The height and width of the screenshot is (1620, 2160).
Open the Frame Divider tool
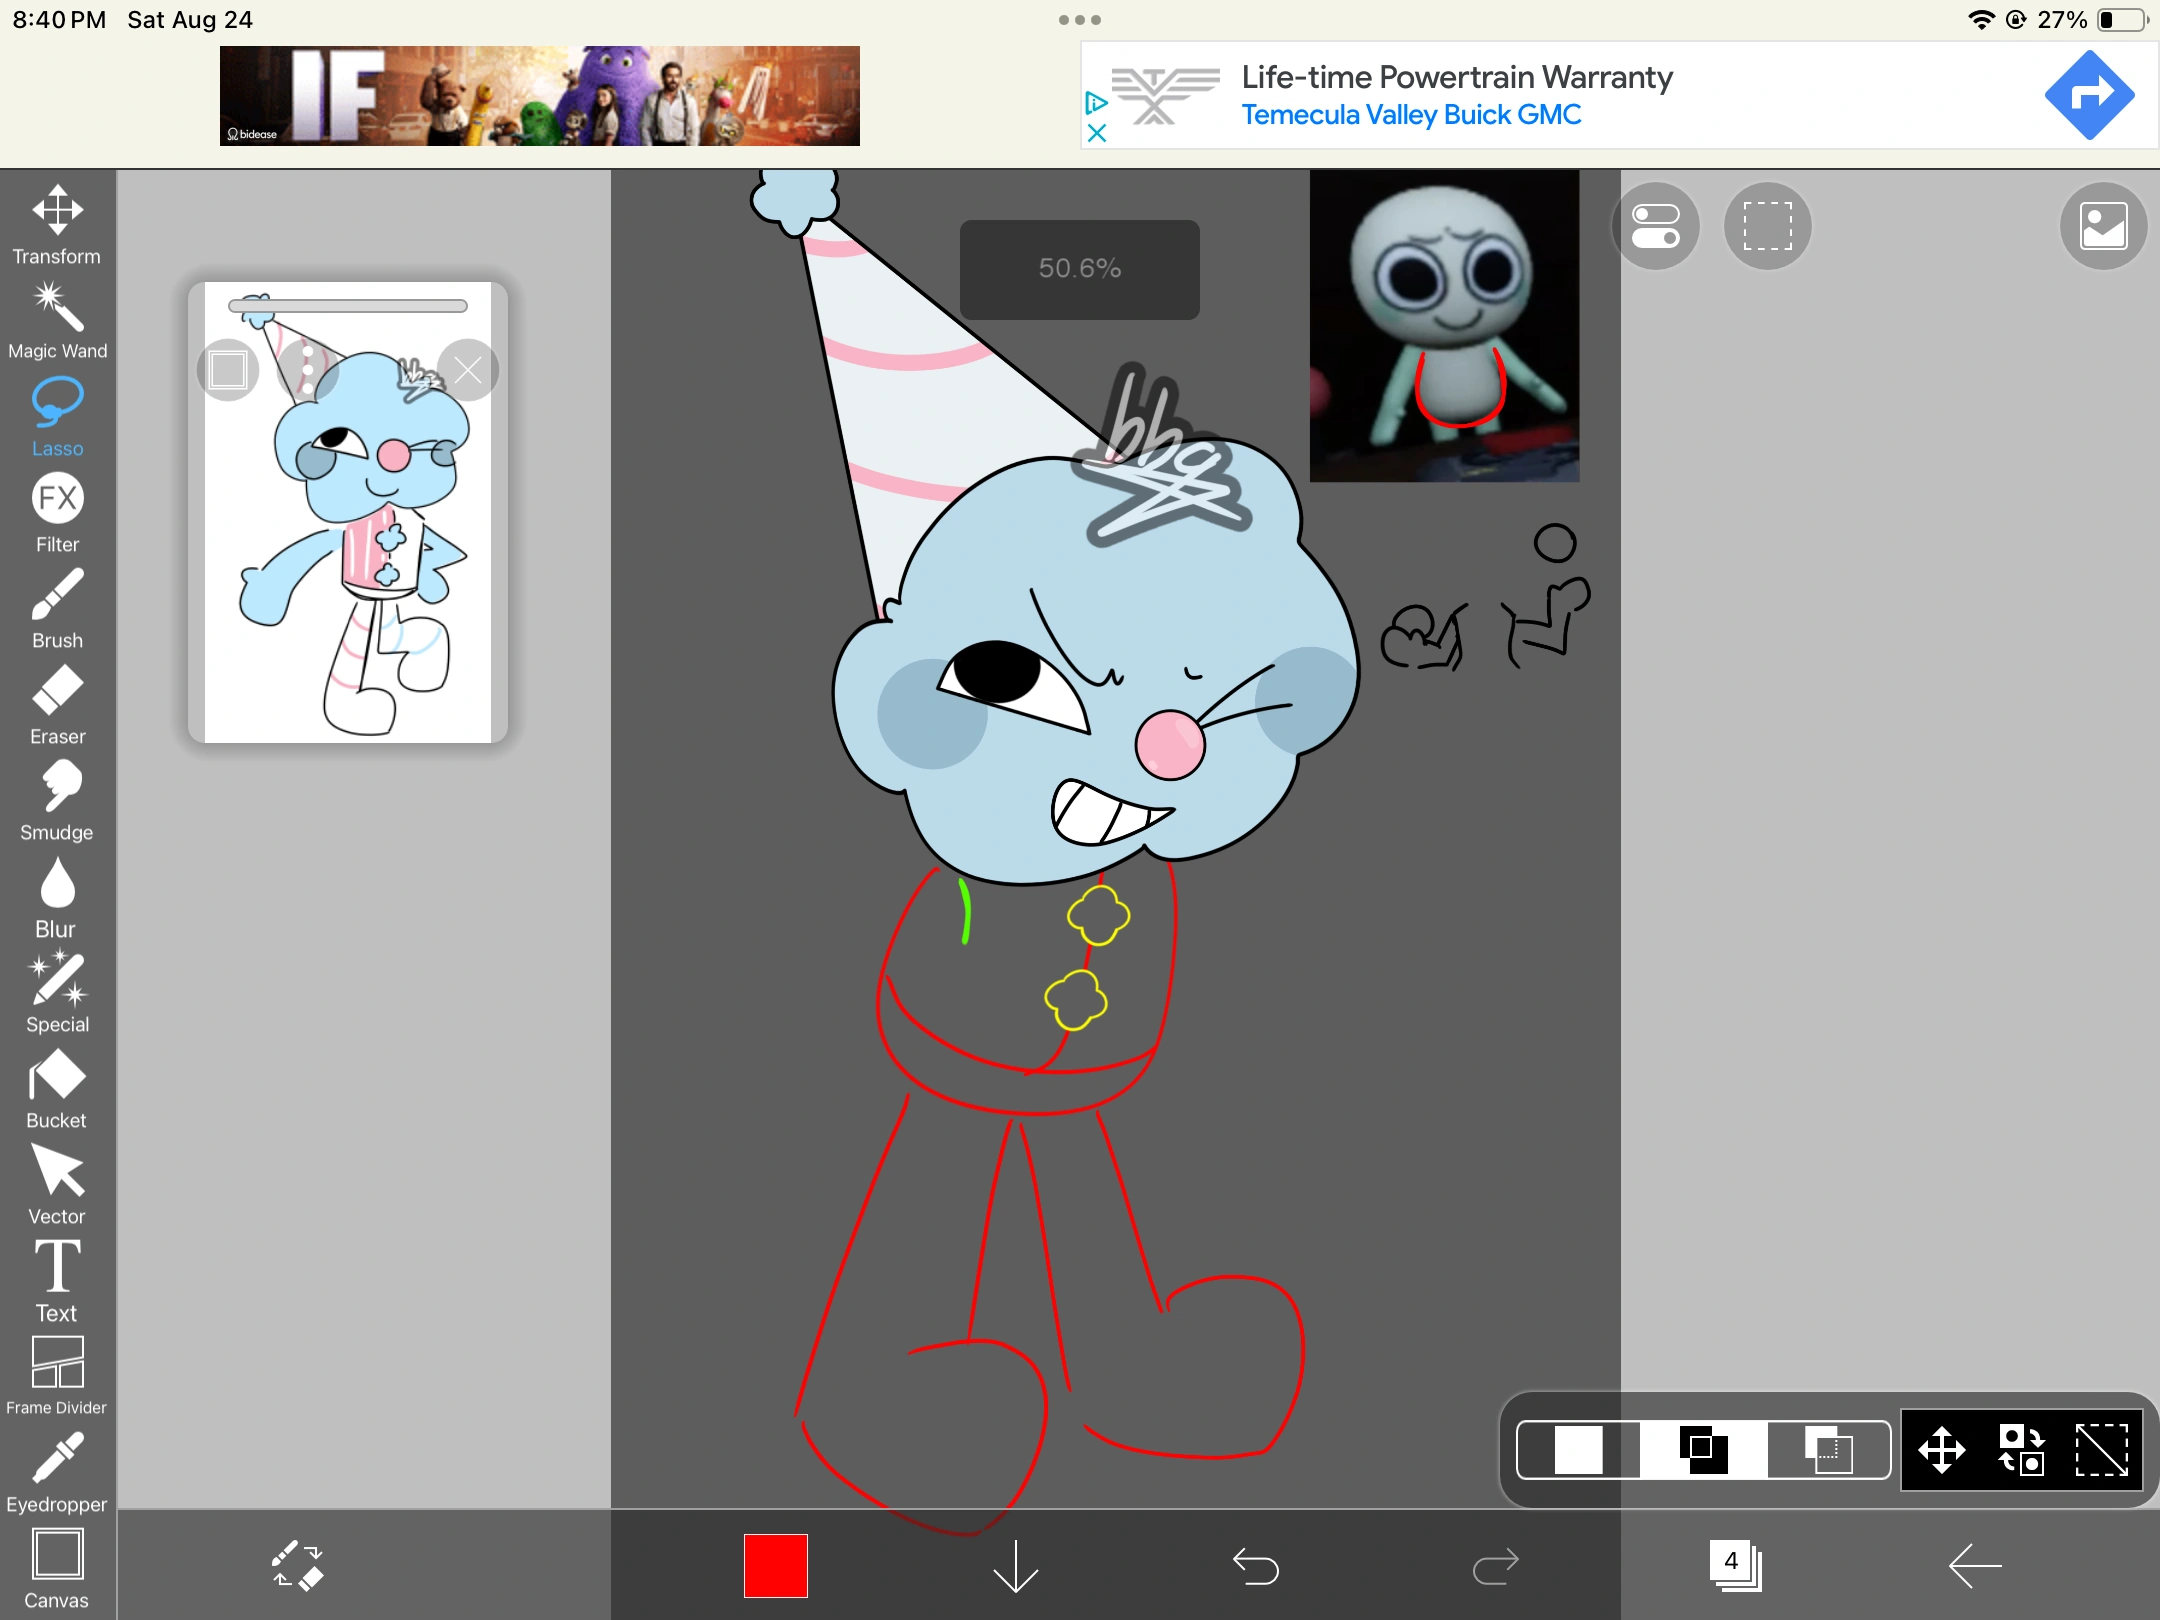pos(57,1375)
